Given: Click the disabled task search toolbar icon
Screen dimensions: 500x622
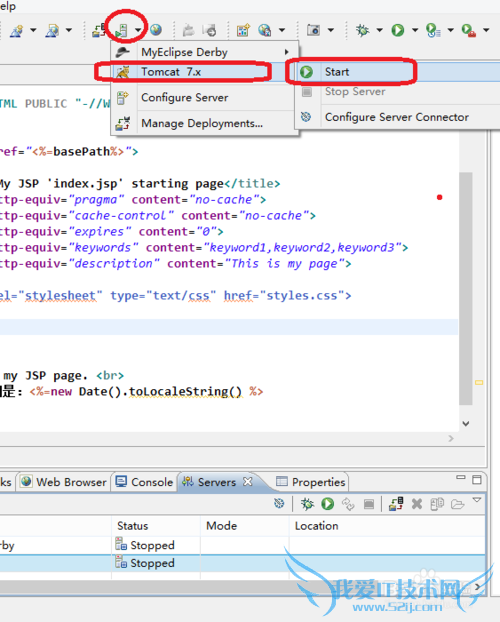Looking at the screenshot, I should 209,30.
